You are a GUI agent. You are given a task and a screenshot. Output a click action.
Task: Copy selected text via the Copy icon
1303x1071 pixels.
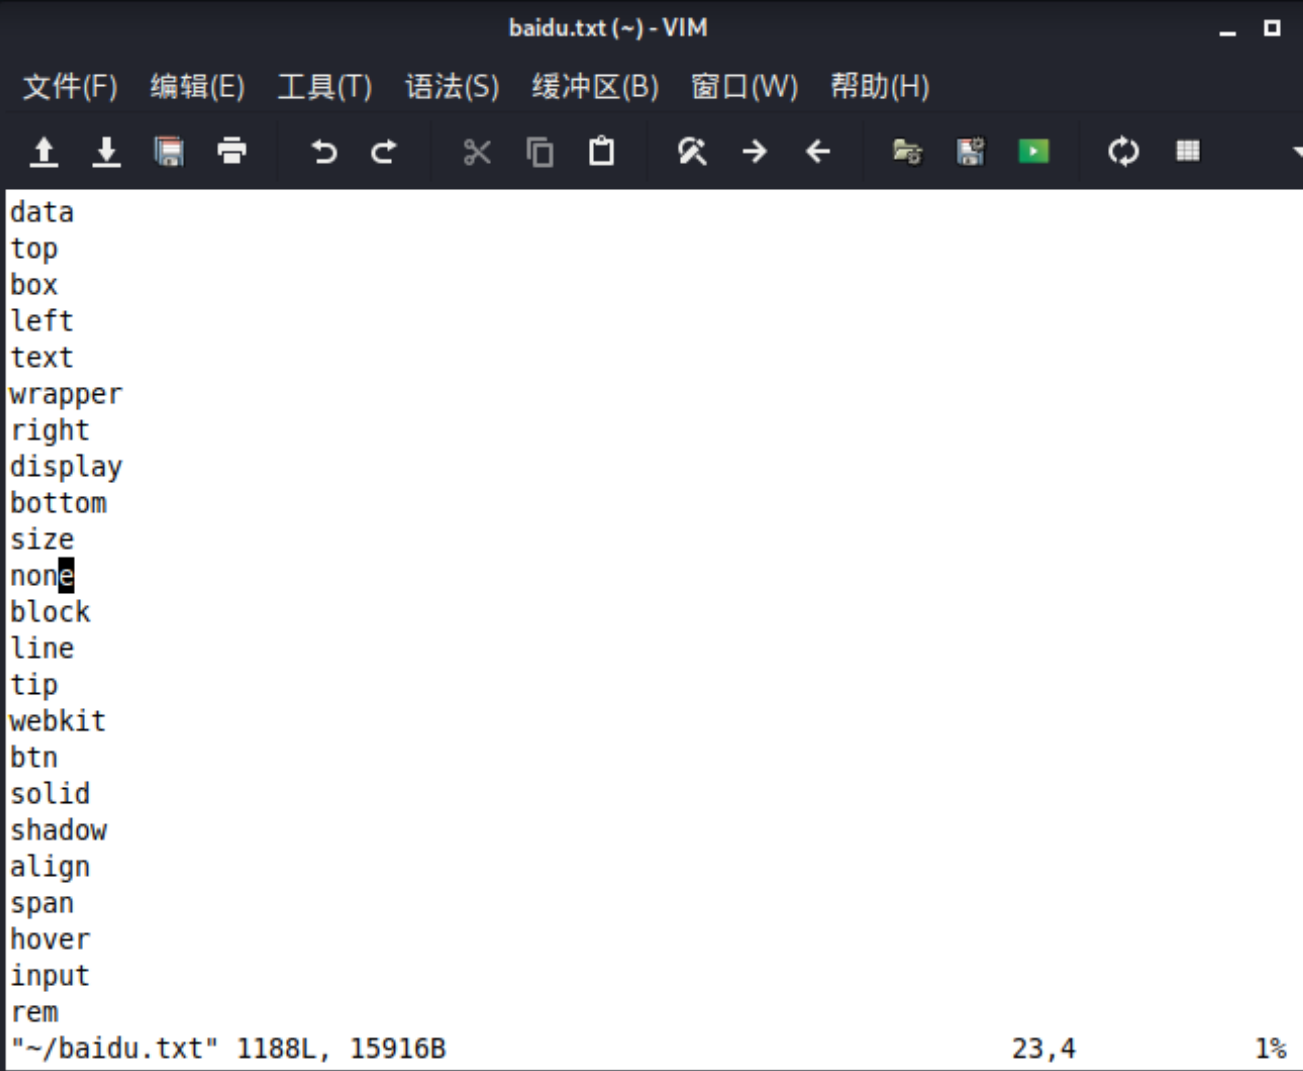(x=540, y=152)
